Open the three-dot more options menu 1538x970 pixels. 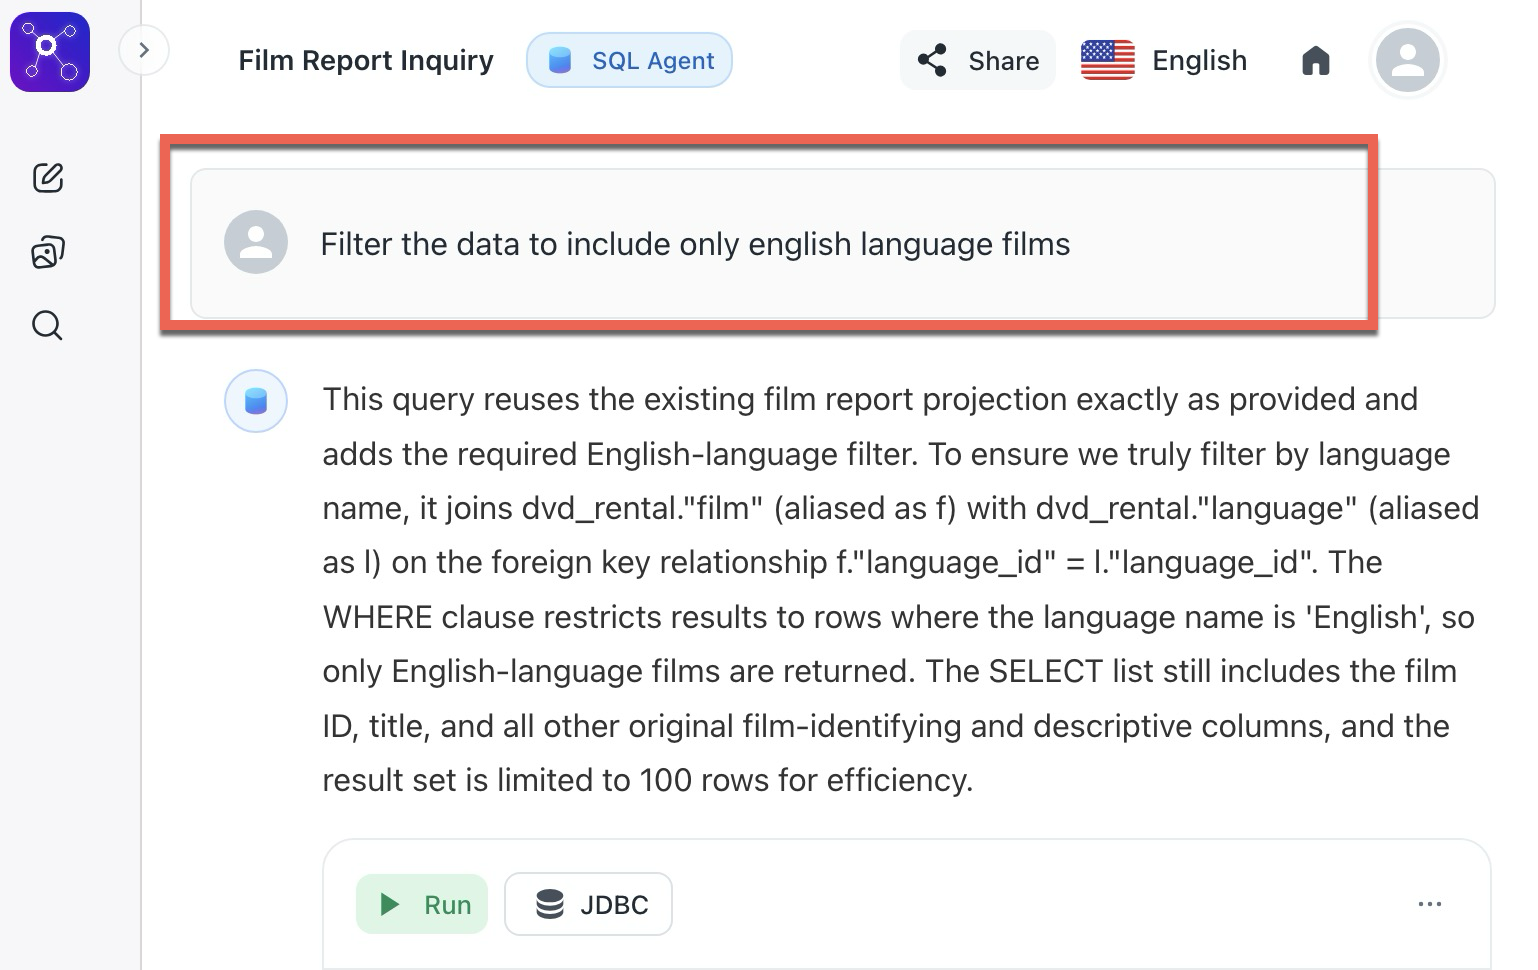point(1430,905)
